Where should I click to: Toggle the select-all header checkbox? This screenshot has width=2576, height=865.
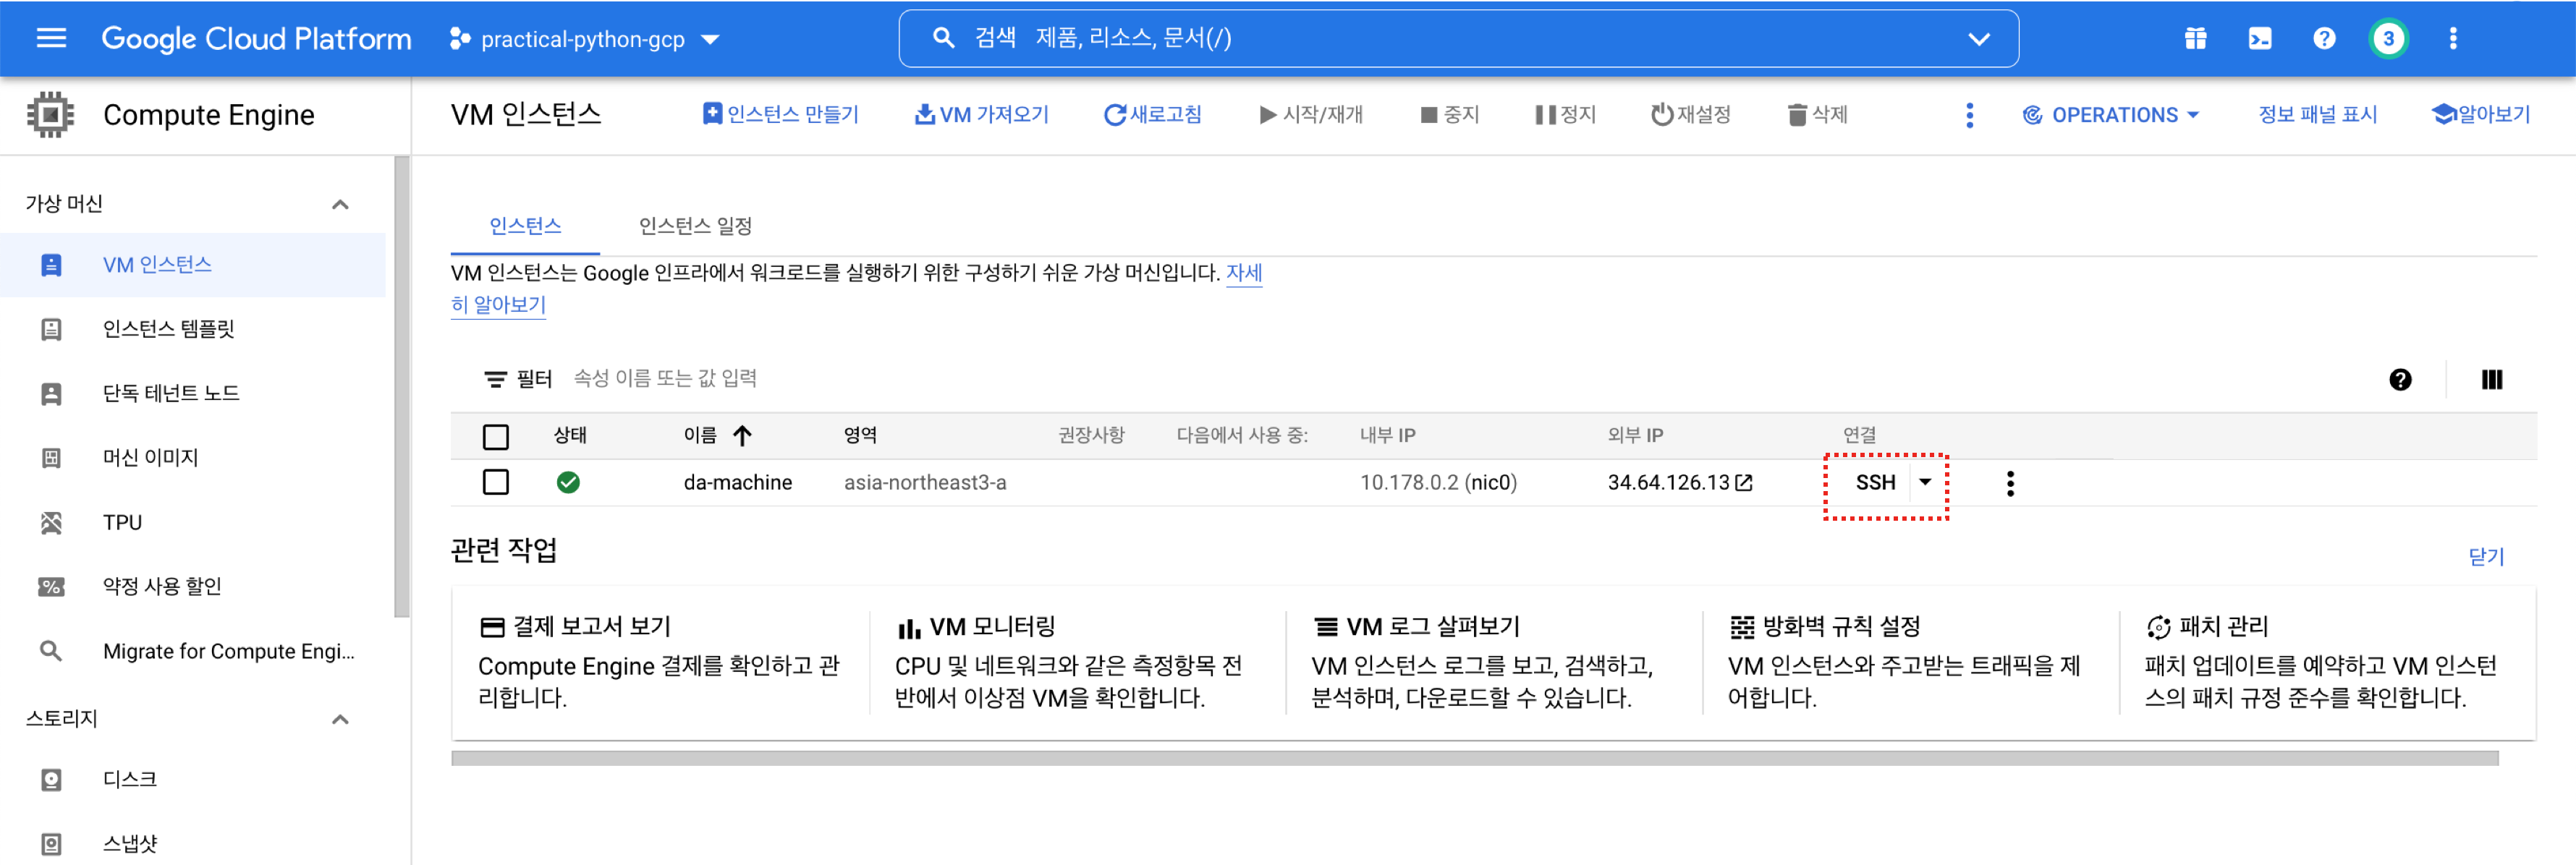pyautogui.click(x=495, y=436)
